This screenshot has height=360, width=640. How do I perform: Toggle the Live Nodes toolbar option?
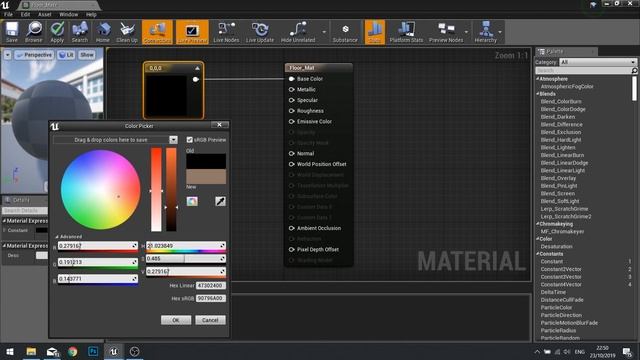226,32
